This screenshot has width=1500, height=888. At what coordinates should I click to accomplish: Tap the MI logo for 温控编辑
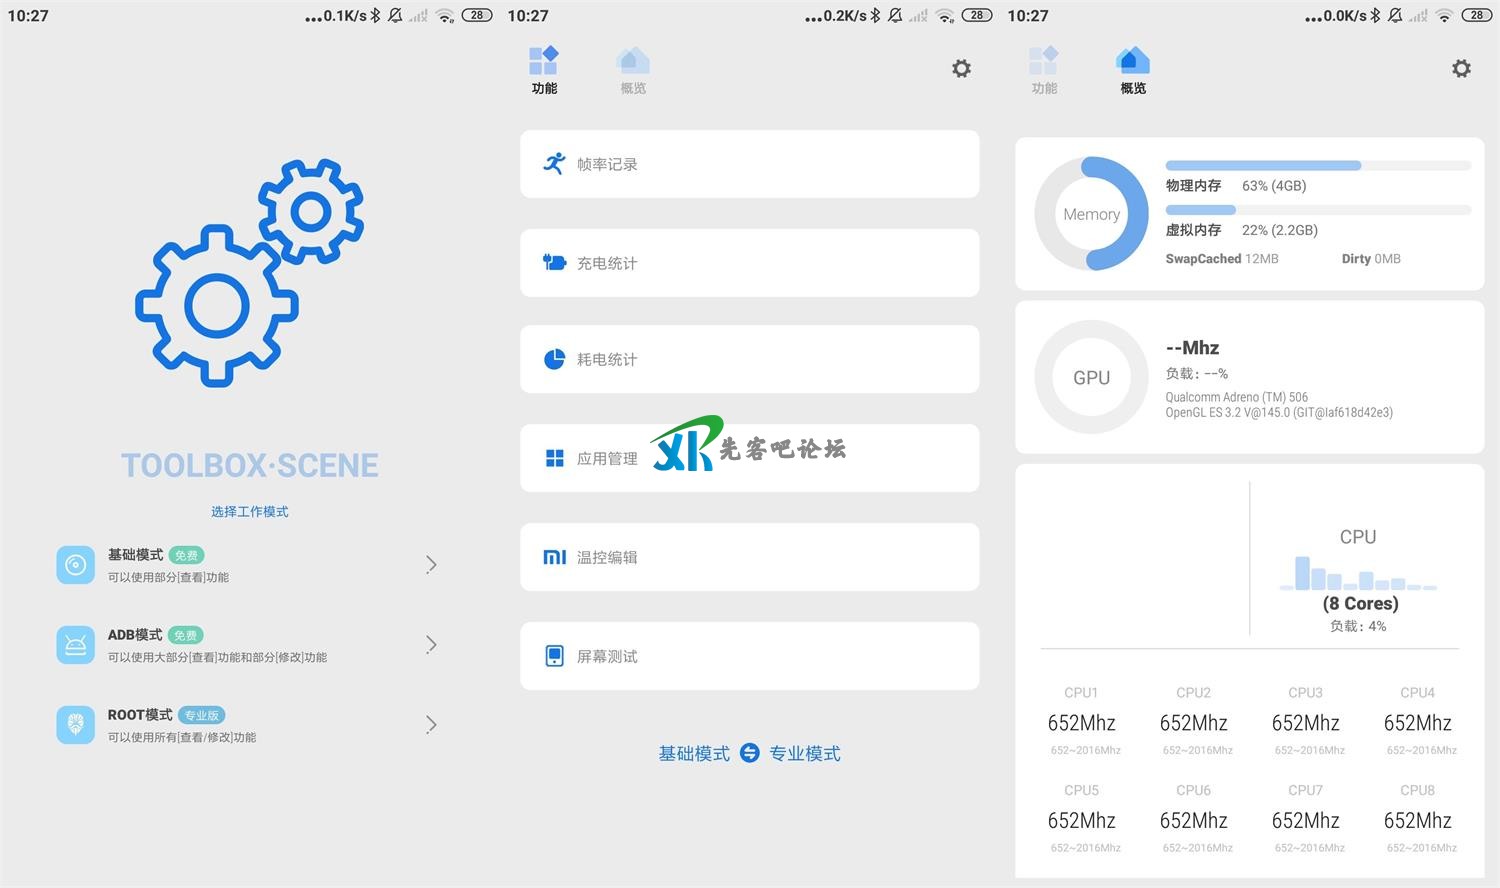point(554,557)
